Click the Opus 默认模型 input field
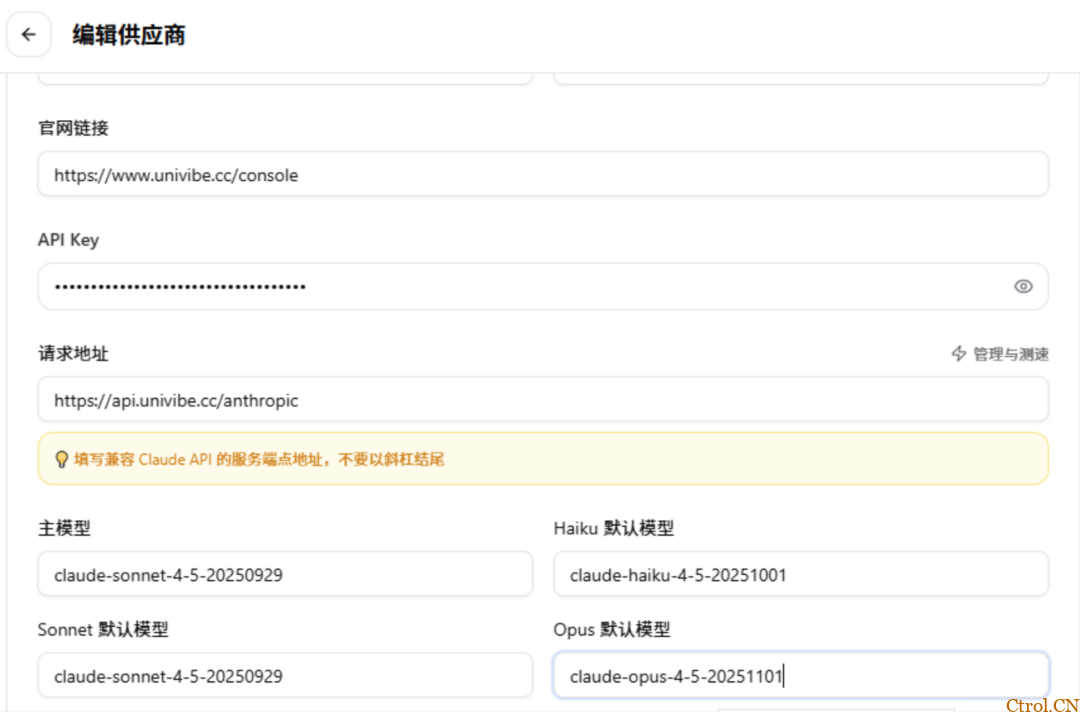 pos(801,675)
